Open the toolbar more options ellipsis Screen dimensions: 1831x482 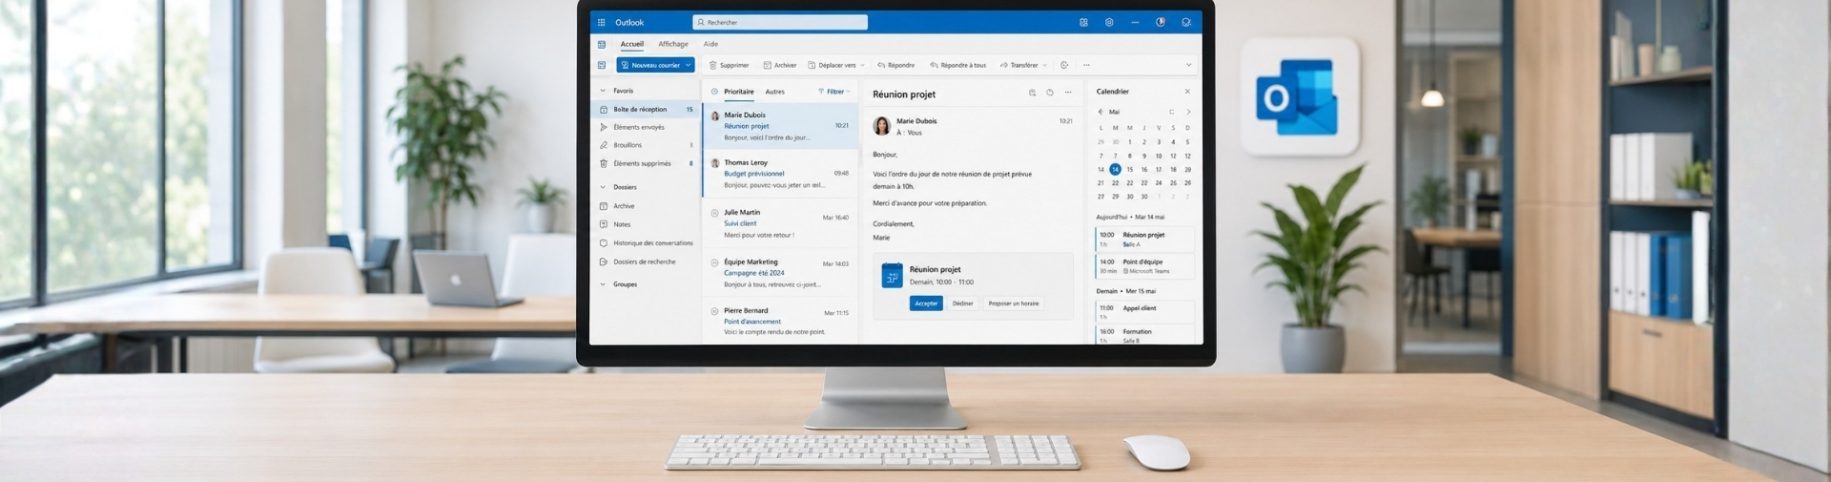[1087, 65]
